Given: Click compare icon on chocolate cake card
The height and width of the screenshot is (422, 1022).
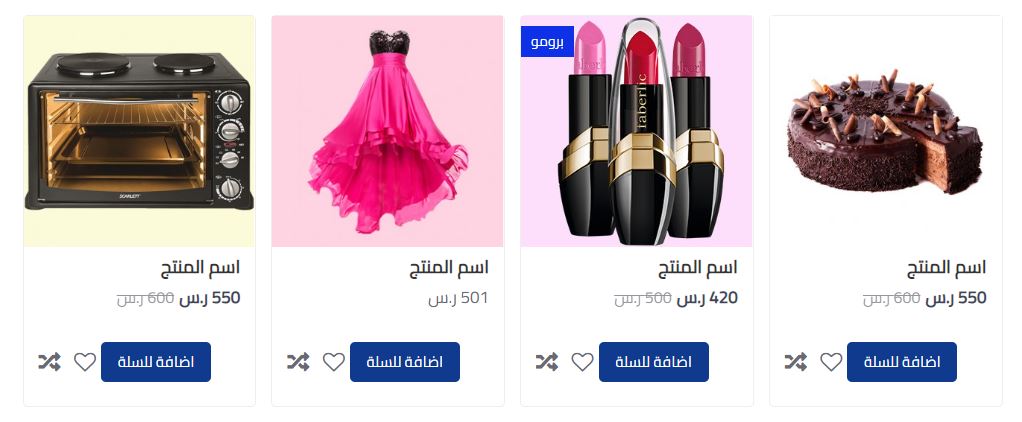Looking at the screenshot, I should pyautogui.click(x=796, y=362).
